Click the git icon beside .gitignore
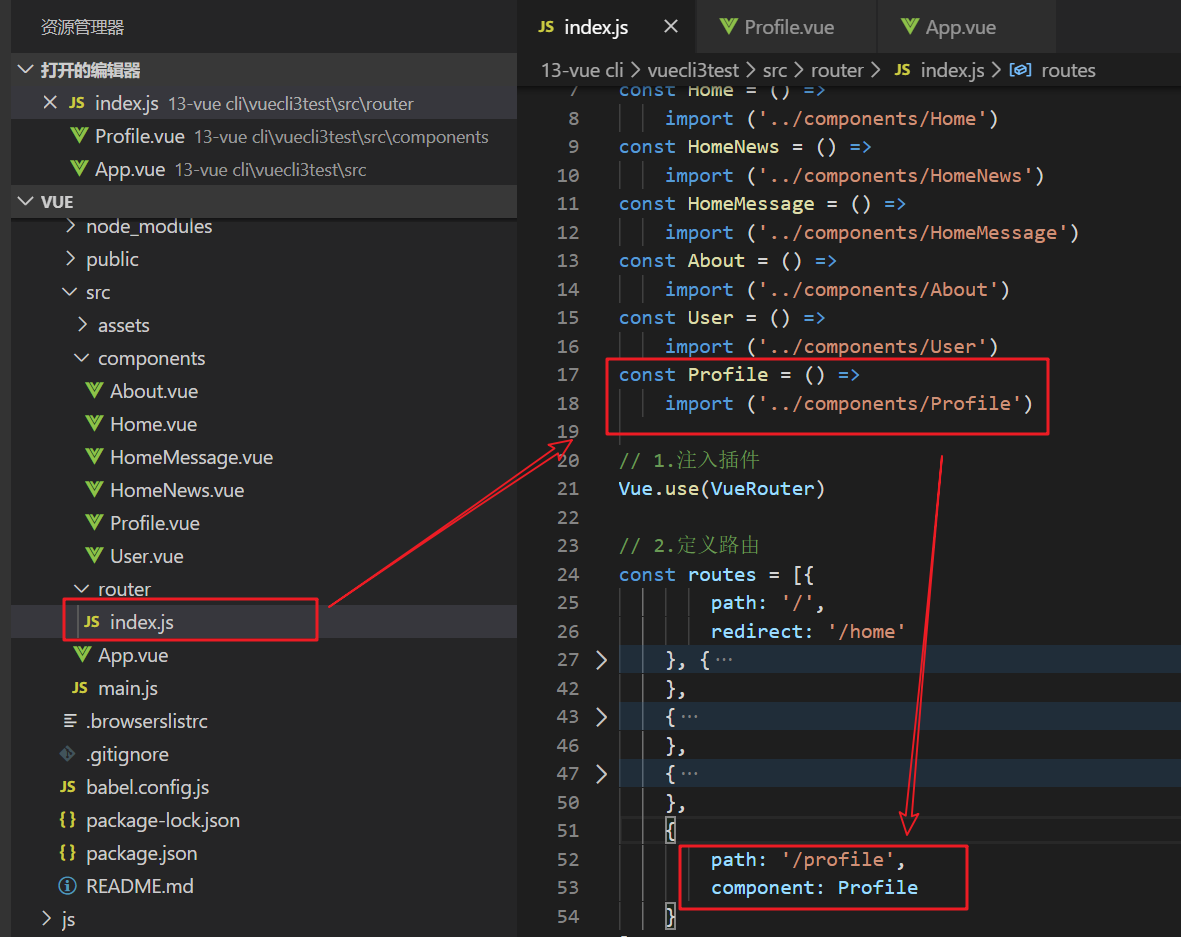The height and width of the screenshot is (937, 1181). 68,754
